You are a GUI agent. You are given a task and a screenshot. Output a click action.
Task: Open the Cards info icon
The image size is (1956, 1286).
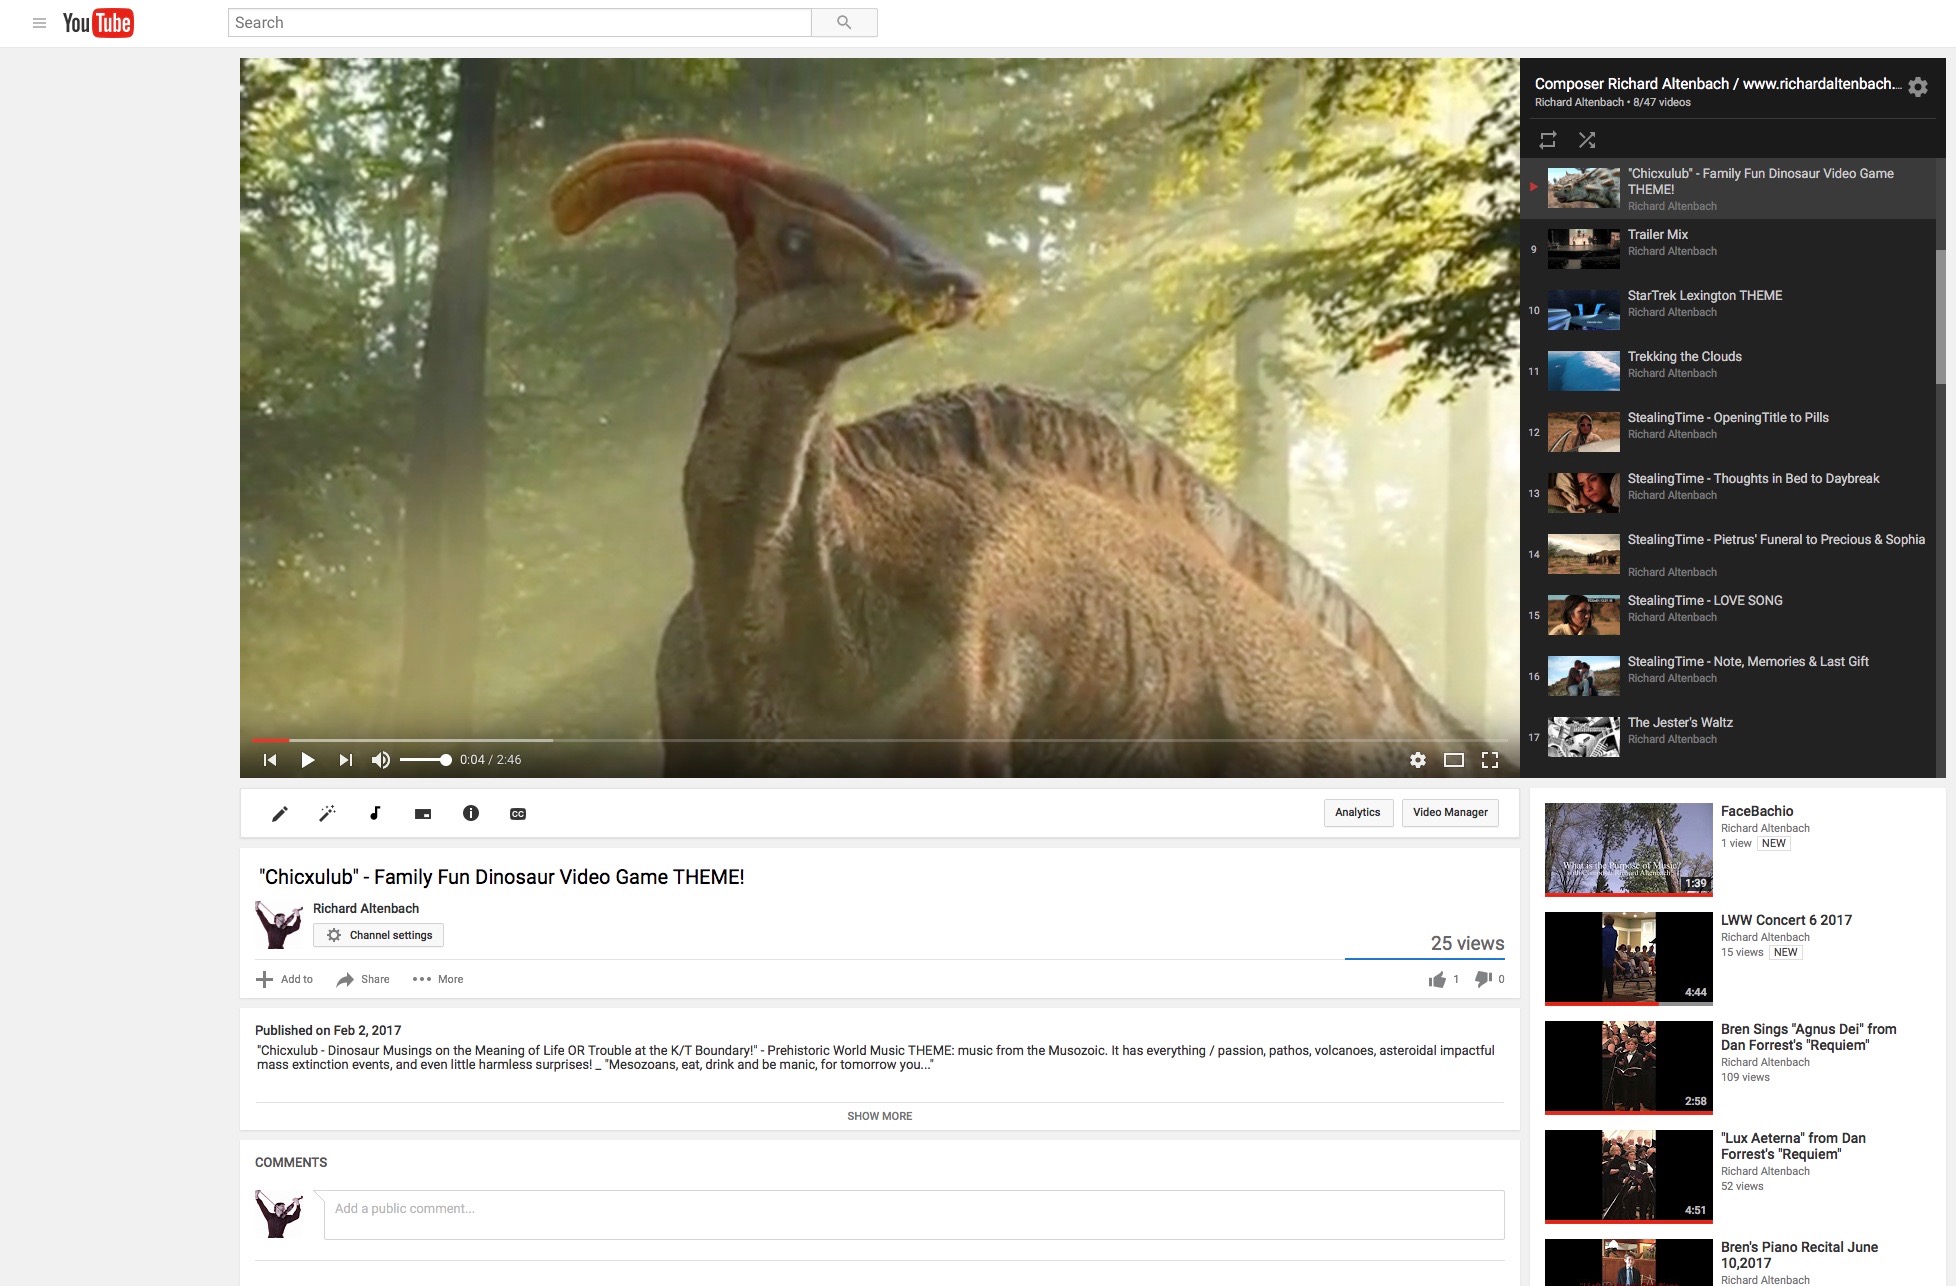tap(471, 814)
